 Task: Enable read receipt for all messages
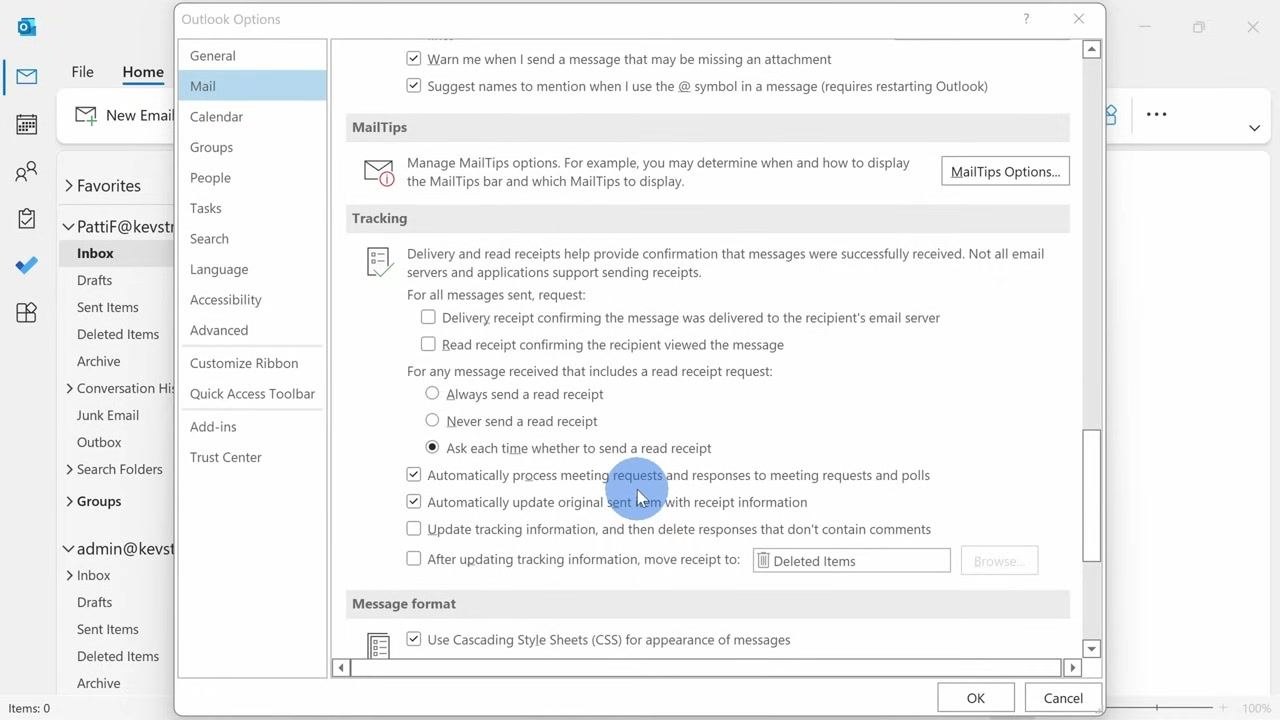tap(428, 344)
